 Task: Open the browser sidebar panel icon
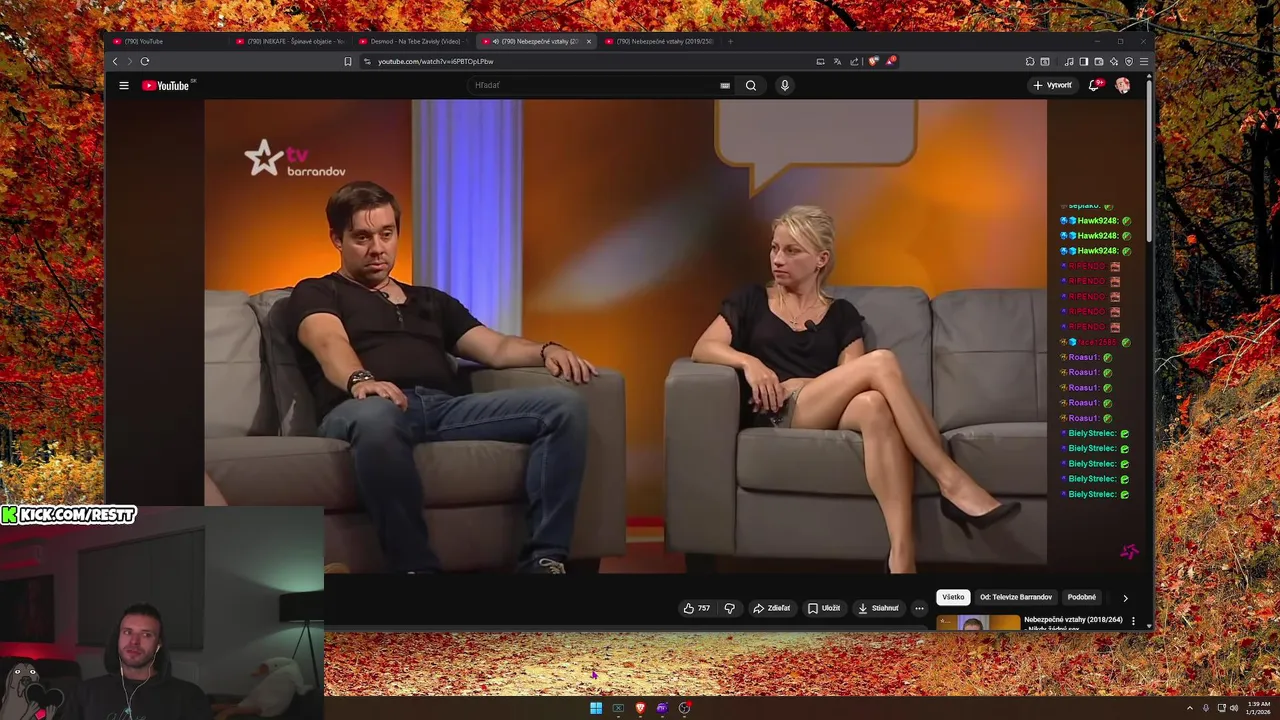tap(1084, 61)
